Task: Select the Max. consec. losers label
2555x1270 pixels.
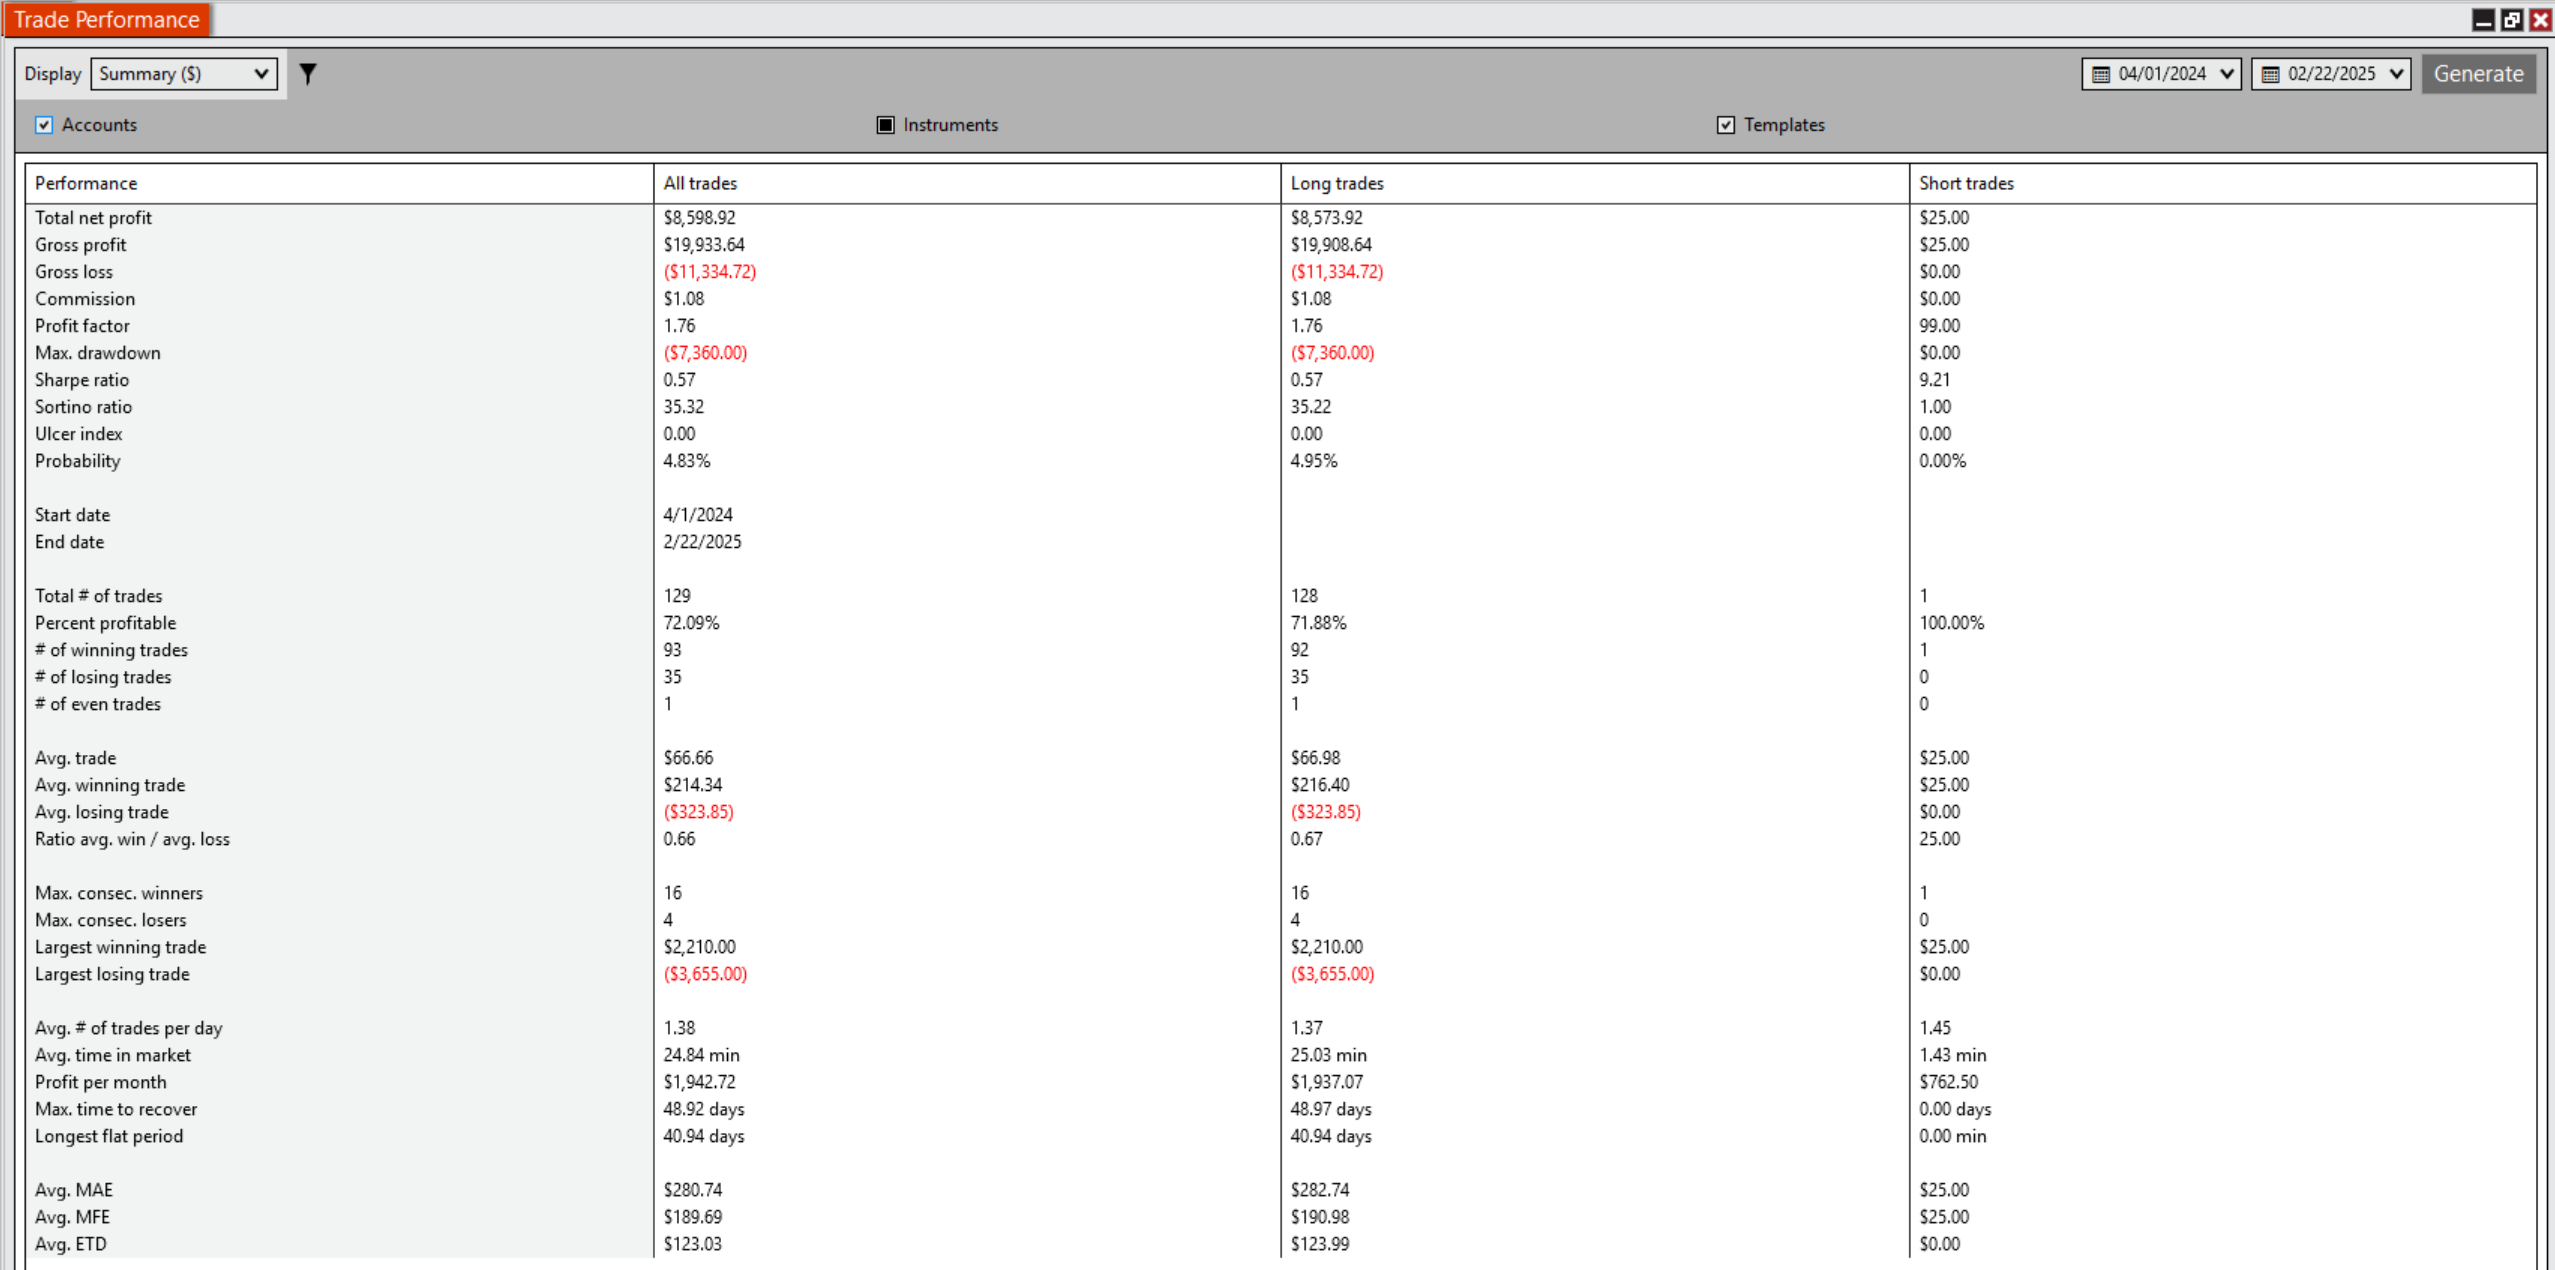Action: pos(110,920)
